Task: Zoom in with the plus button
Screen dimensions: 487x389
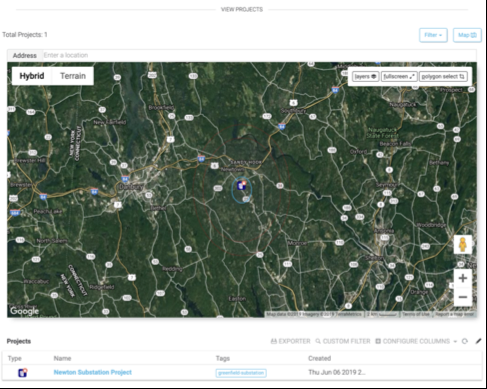Action: click(463, 278)
